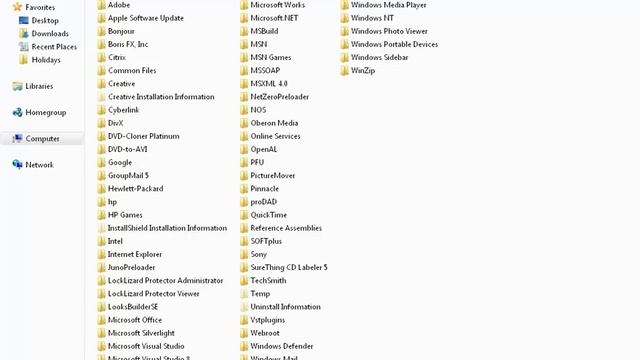Select the LooksBuilderSE folder name
This screenshot has height=360, width=640.
133,307
